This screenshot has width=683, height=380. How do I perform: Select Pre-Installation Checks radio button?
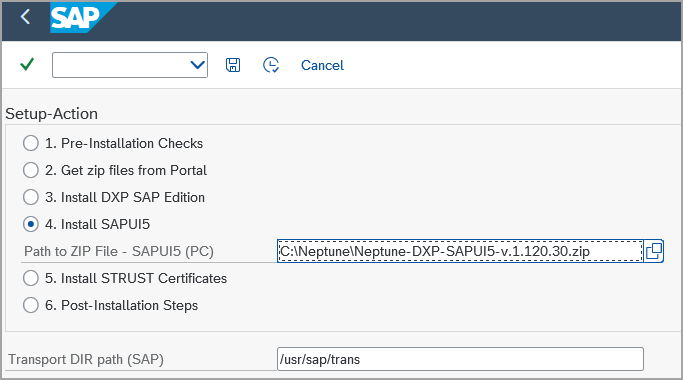click(x=30, y=143)
